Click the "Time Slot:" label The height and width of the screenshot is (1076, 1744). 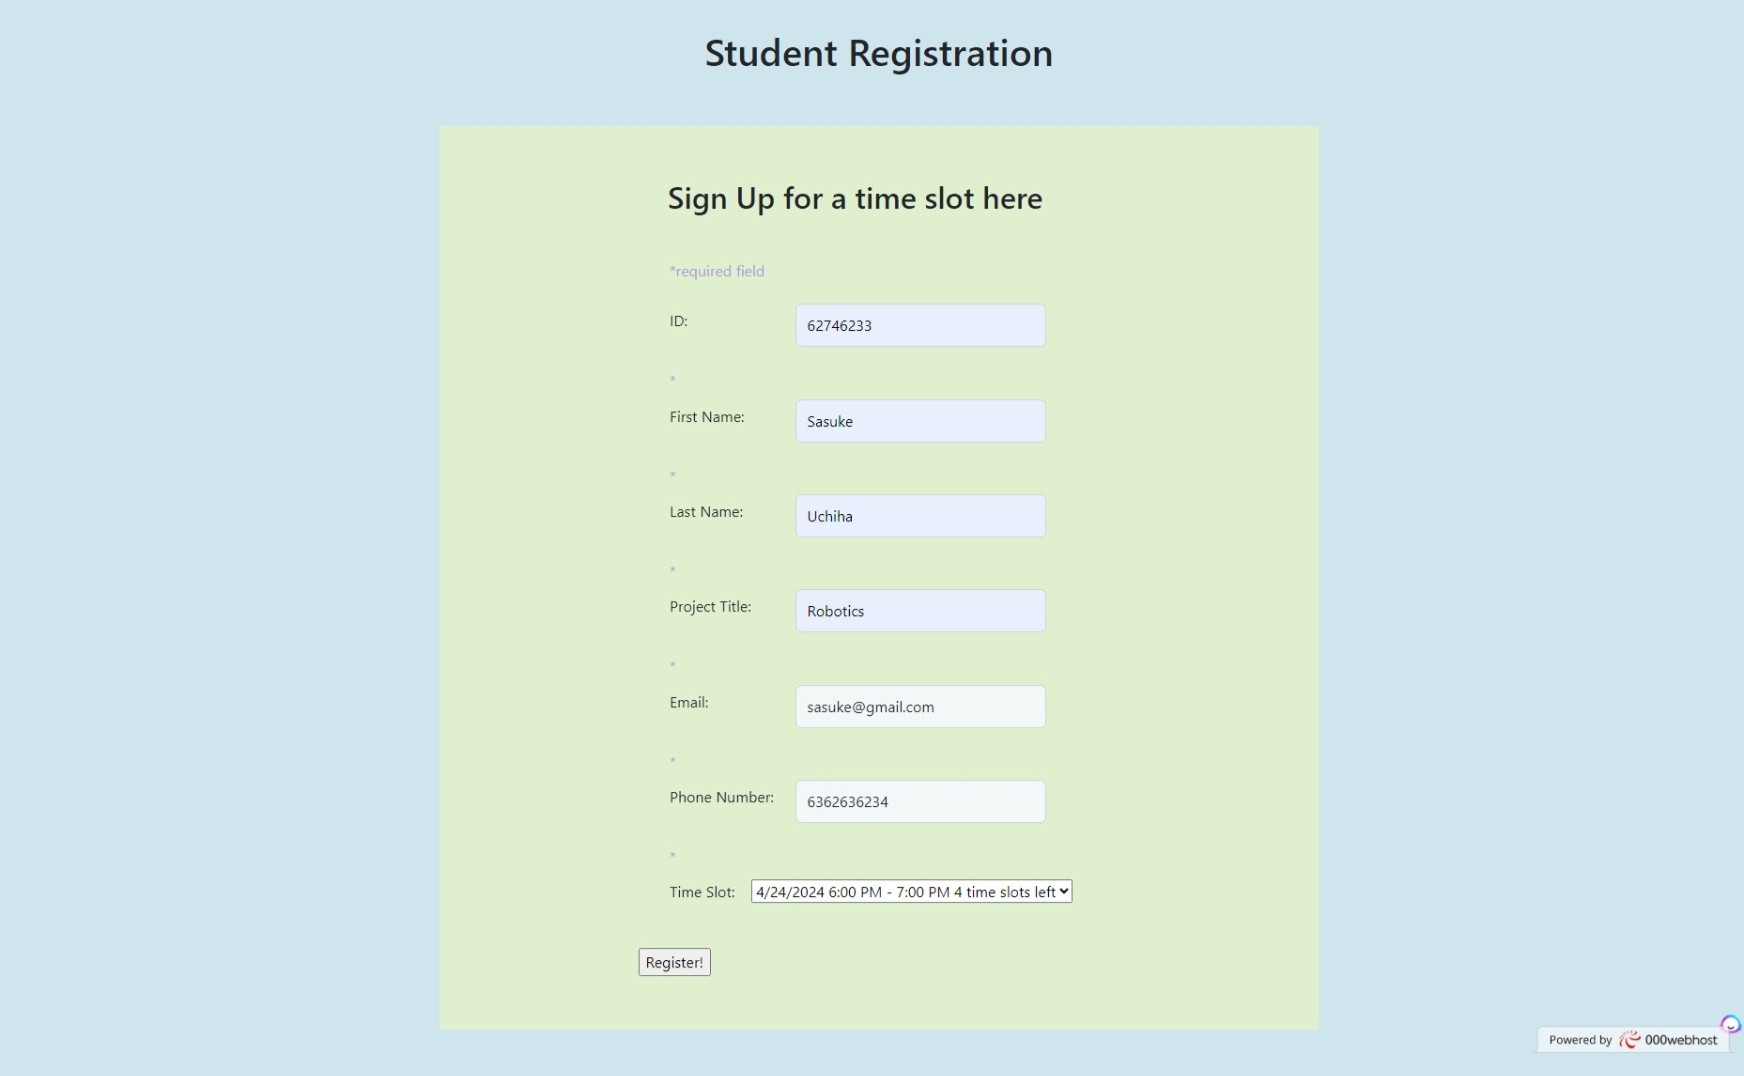pos(702,892)
